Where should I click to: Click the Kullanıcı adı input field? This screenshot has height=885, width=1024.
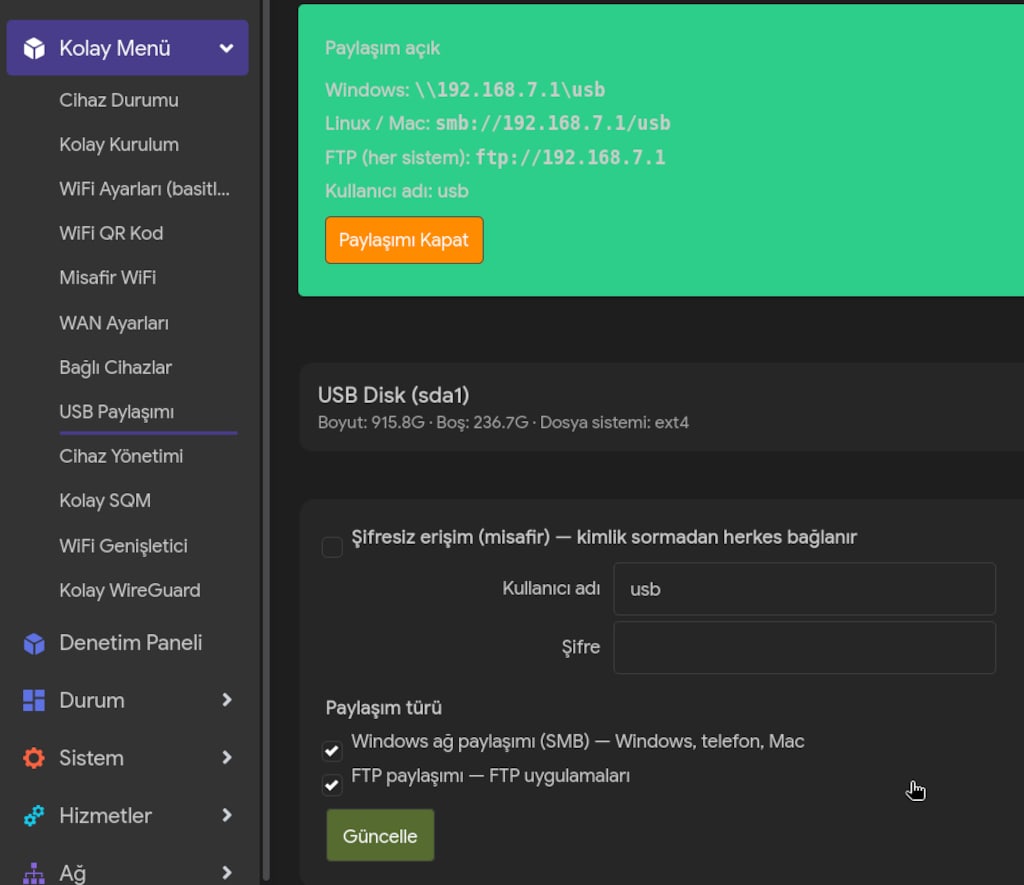[805, 589]
